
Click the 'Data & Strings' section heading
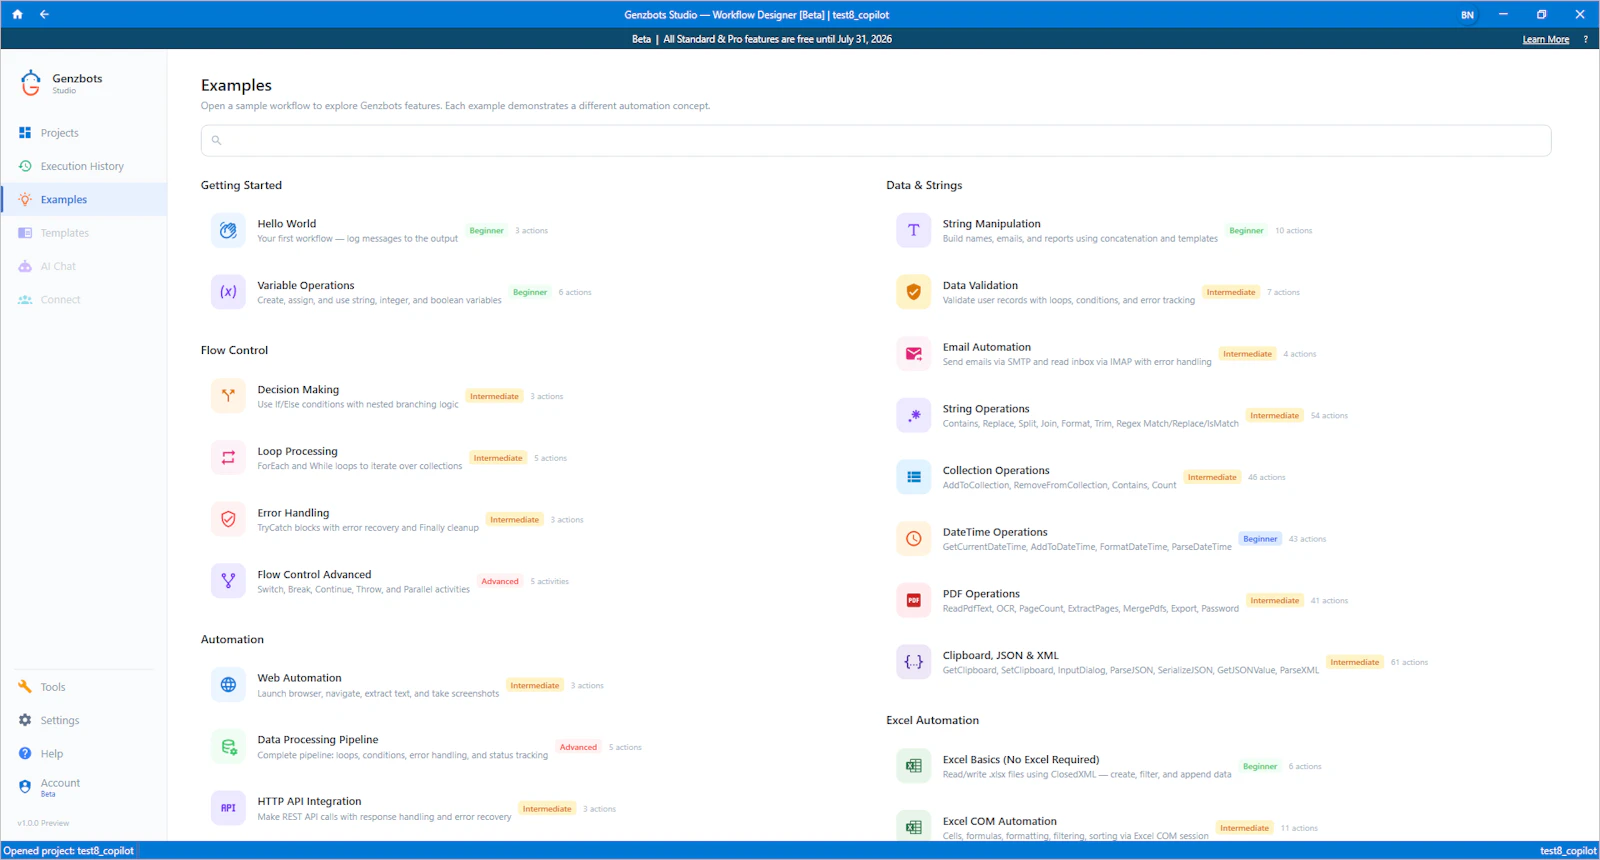tap(924, 185)
